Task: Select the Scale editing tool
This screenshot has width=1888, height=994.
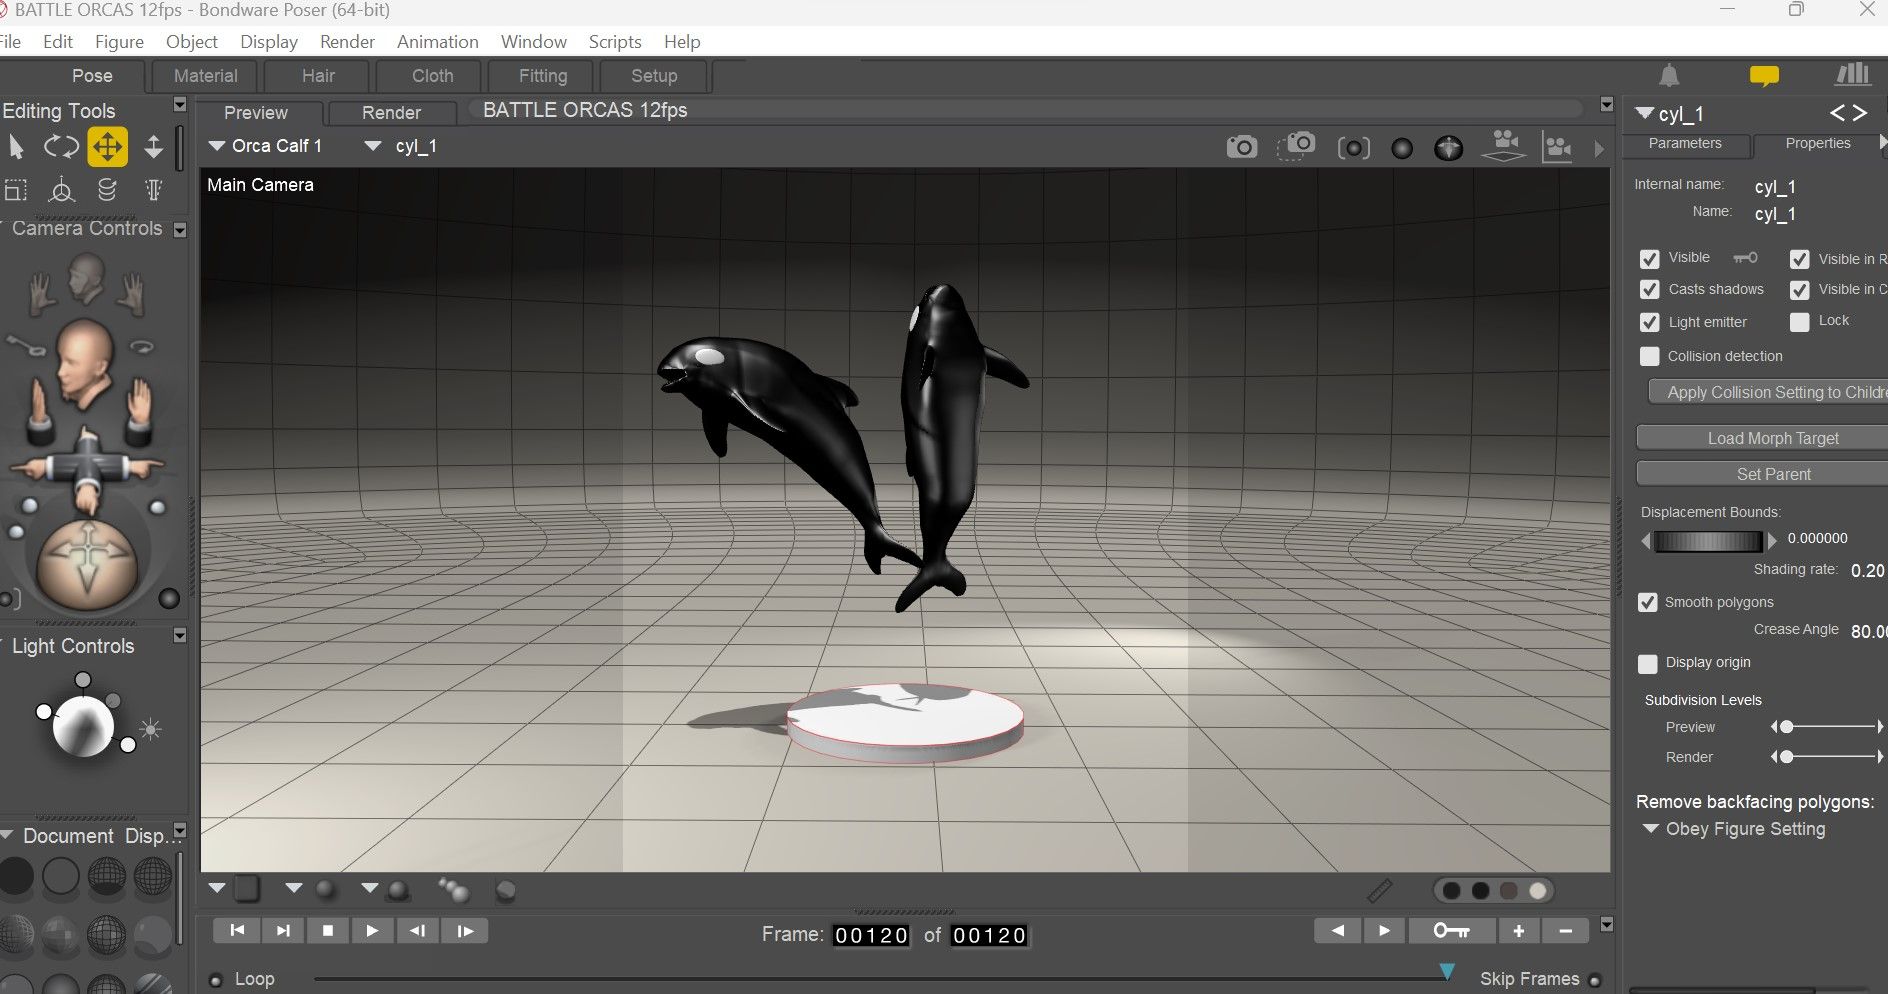Action: 16,190
